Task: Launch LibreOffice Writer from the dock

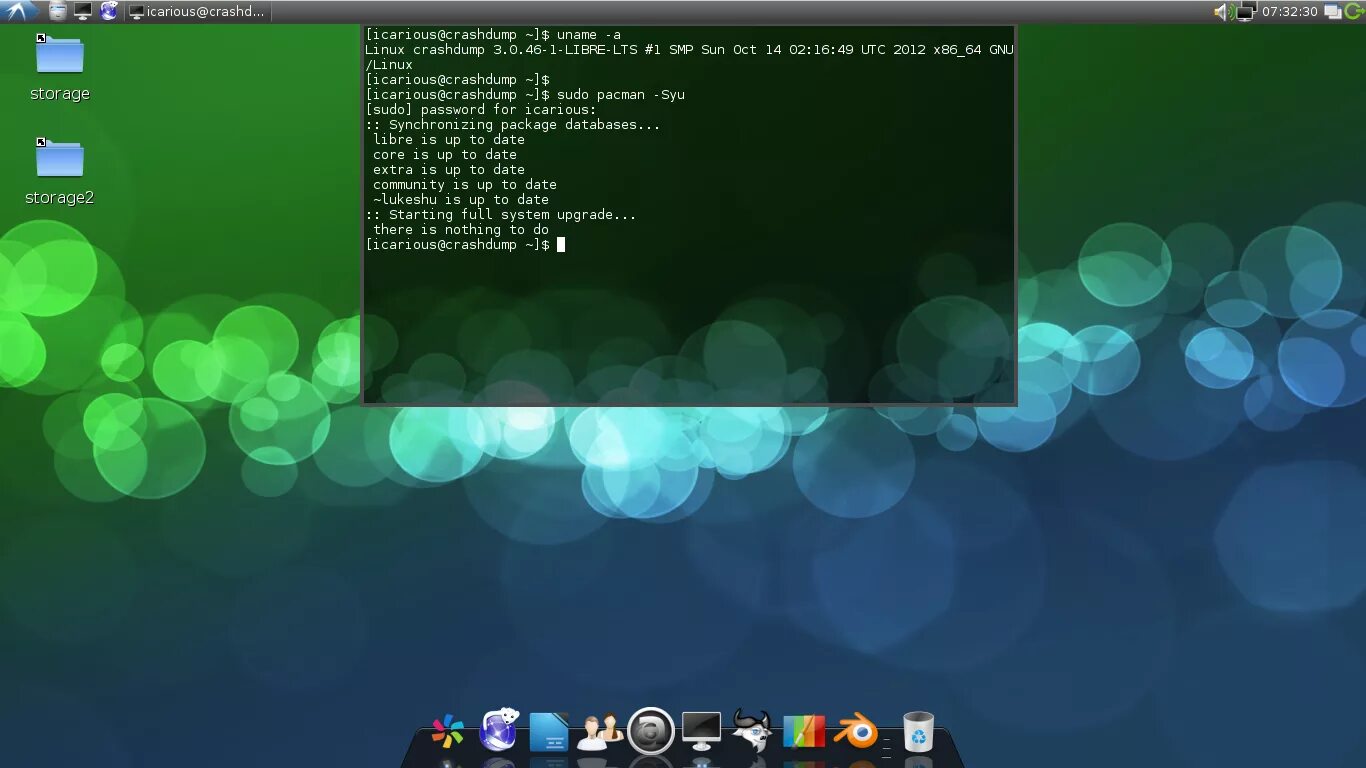Action: (548, 732)
